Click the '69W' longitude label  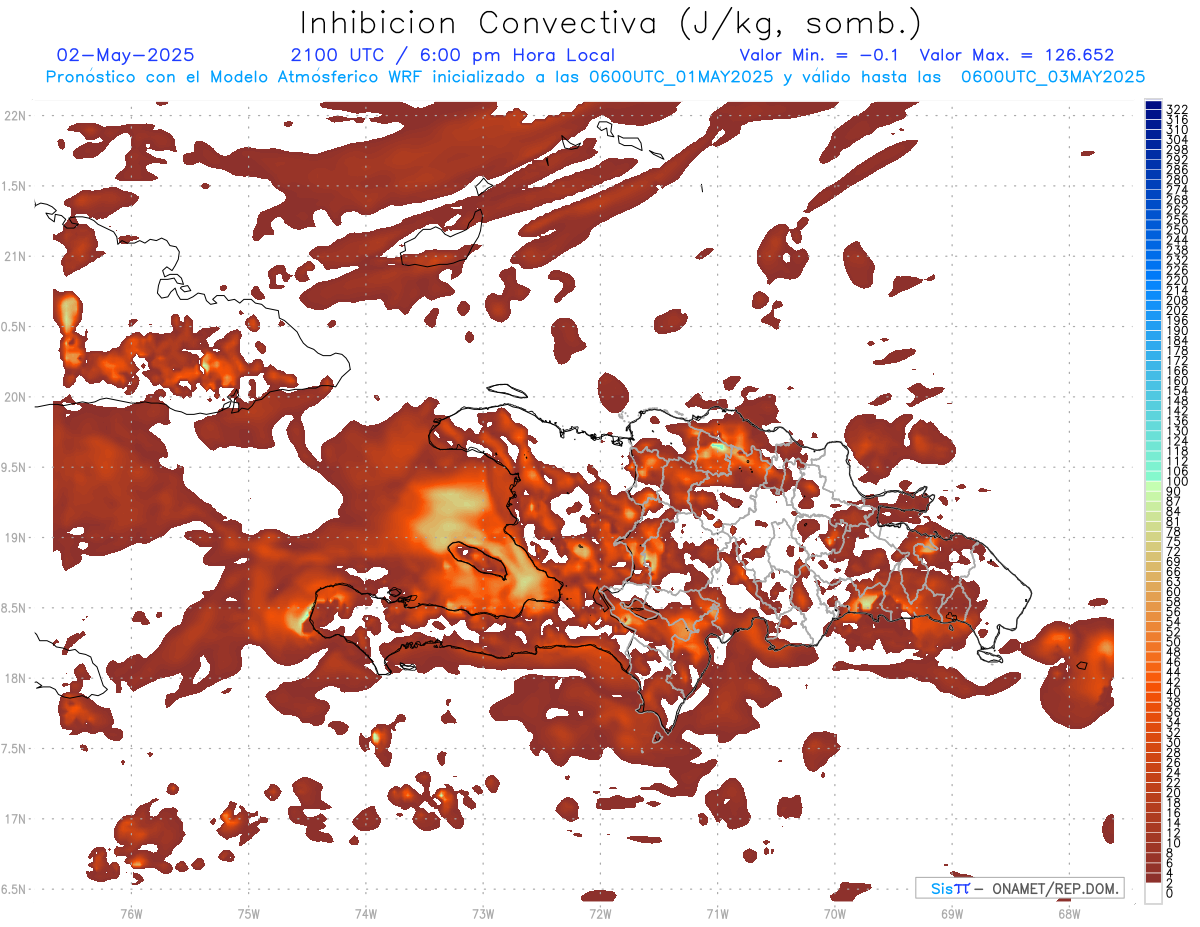[952, 914]
